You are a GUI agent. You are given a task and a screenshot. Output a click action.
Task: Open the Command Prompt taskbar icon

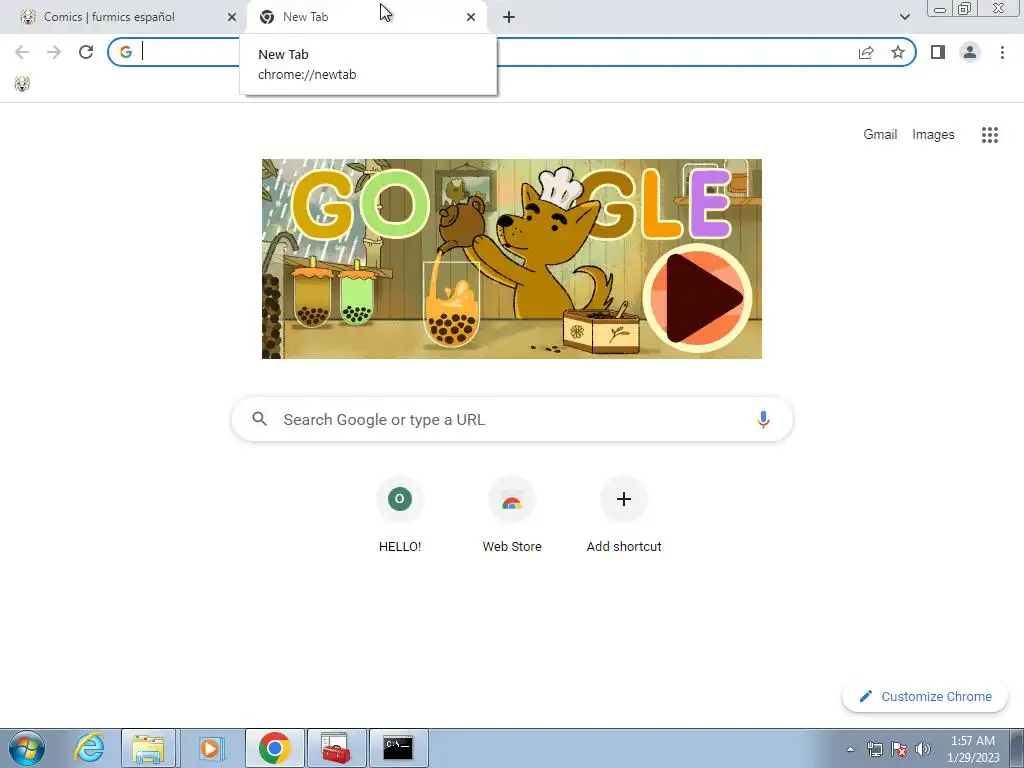[398, 748]
